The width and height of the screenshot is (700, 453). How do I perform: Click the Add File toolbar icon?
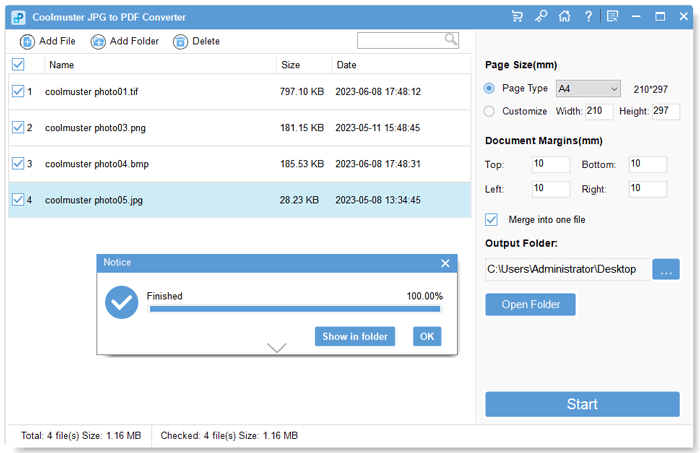[x=27, y=41]
